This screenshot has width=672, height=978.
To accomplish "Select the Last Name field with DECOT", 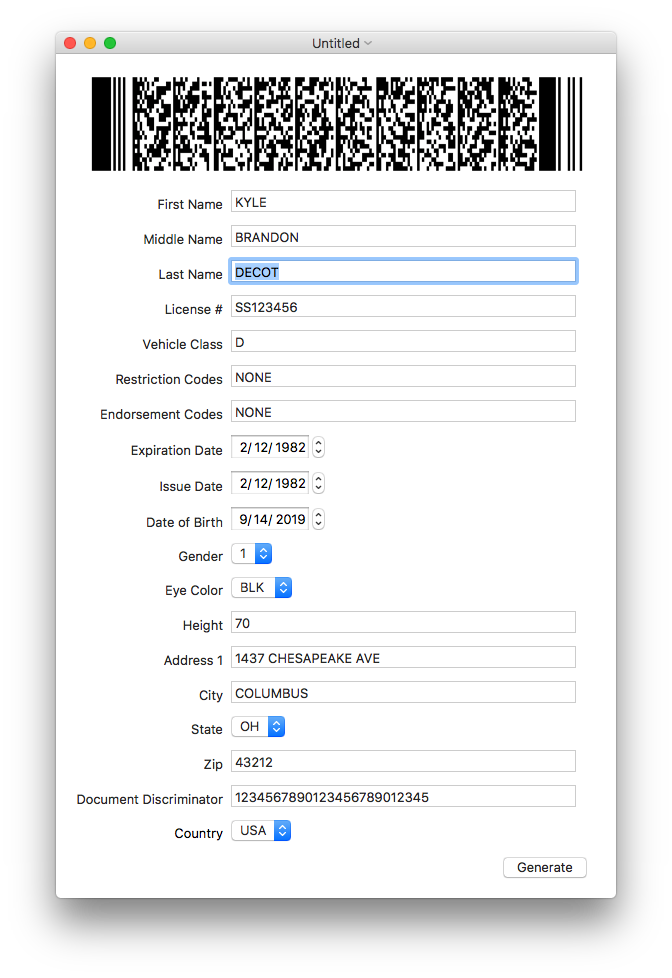I will point(403,272).
